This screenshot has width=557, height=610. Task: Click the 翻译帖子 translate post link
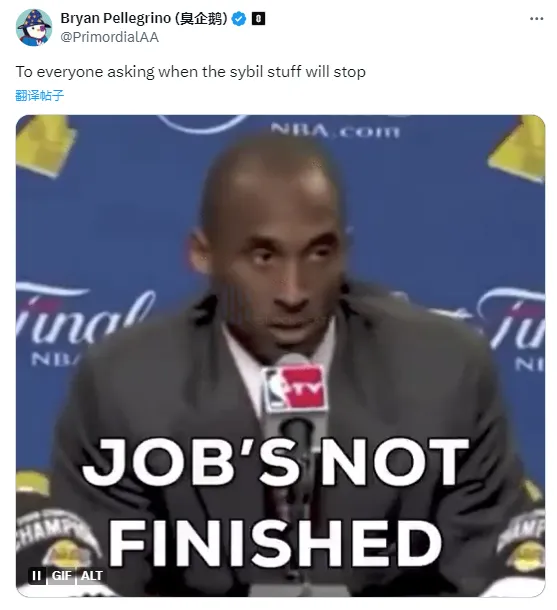[x=40, y=95]
